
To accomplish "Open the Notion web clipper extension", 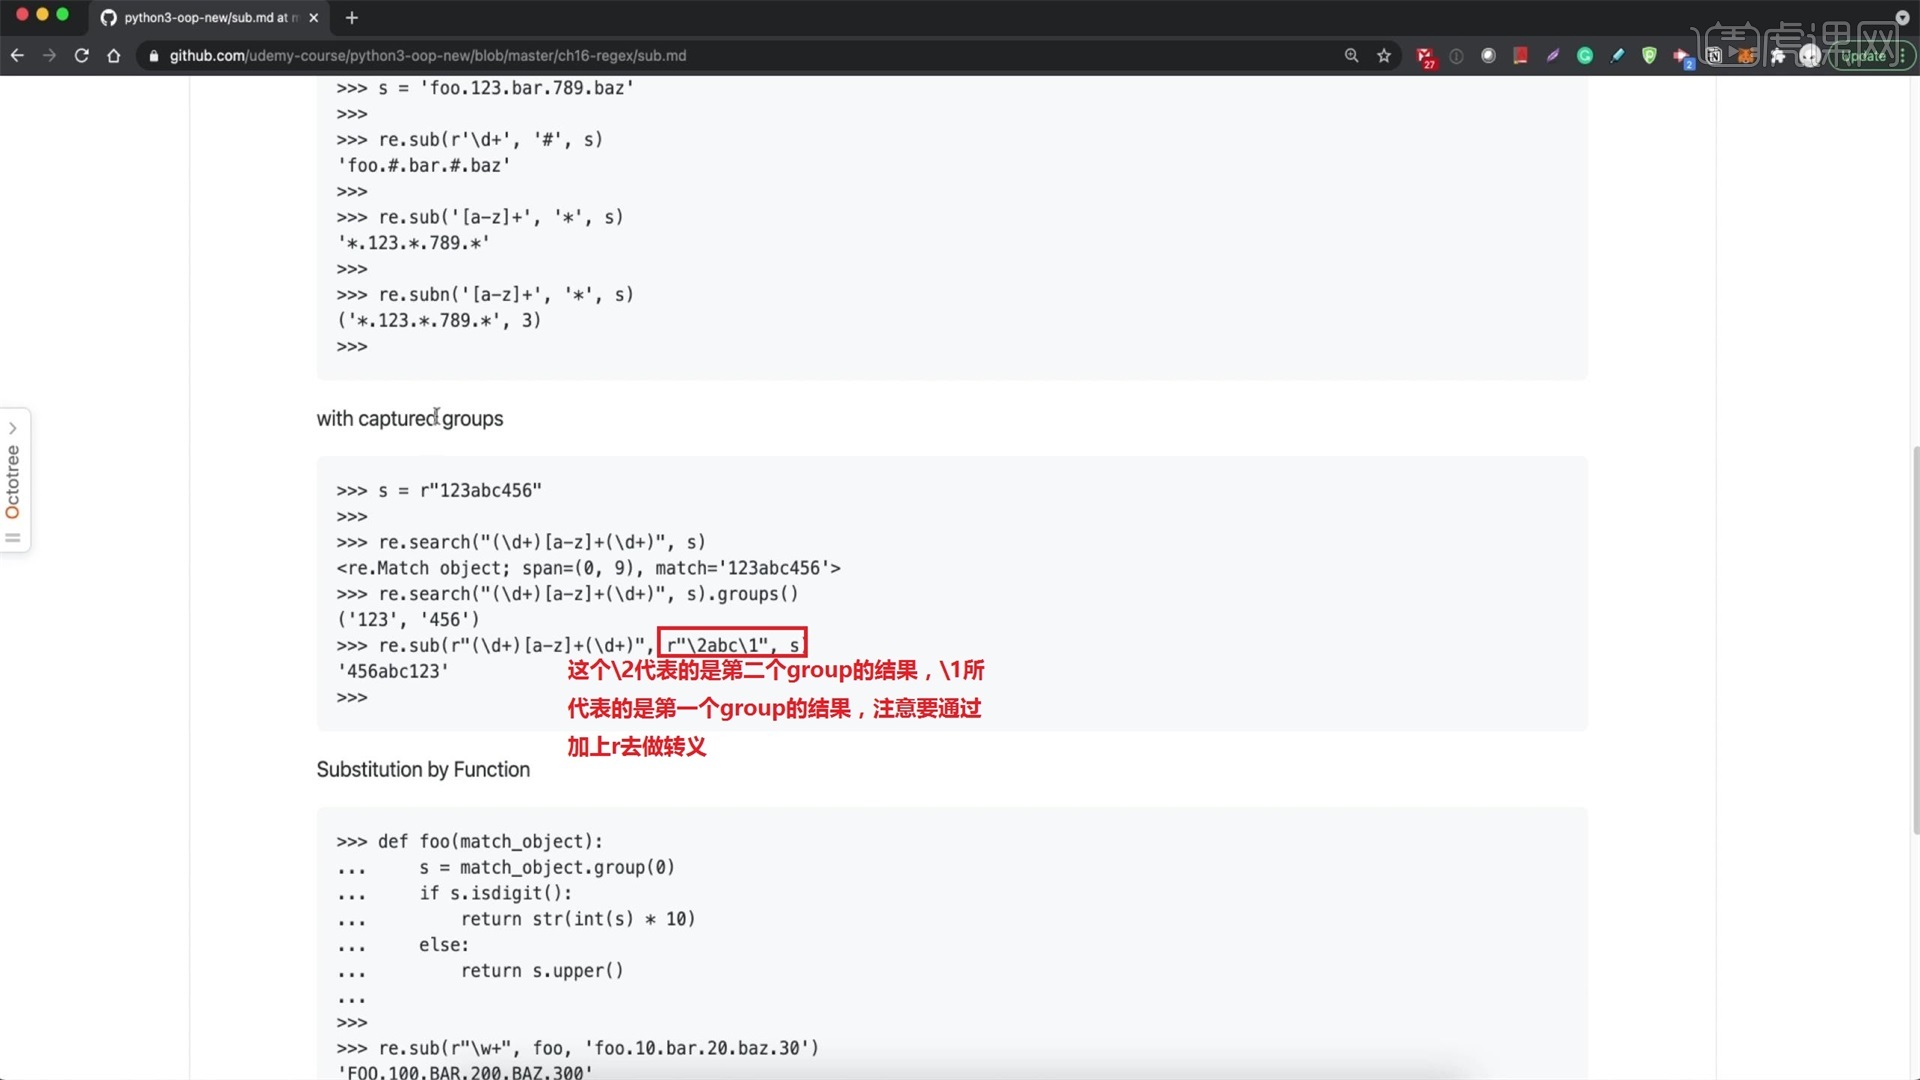I will [x=1714, y=56].
